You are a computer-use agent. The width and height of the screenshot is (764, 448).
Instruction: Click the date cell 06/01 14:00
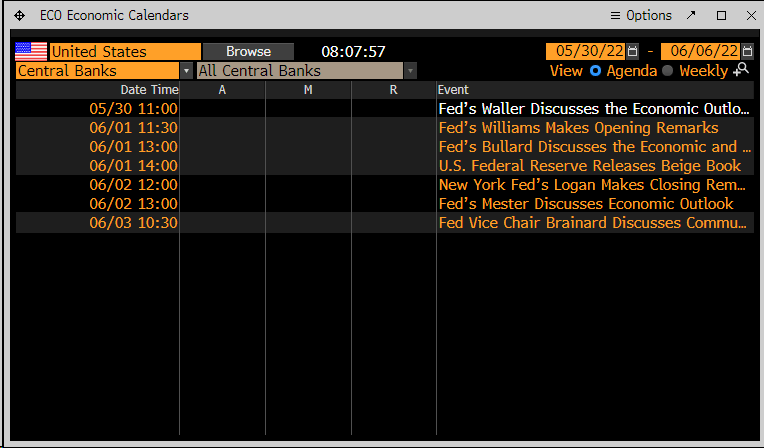coord(134,165)
